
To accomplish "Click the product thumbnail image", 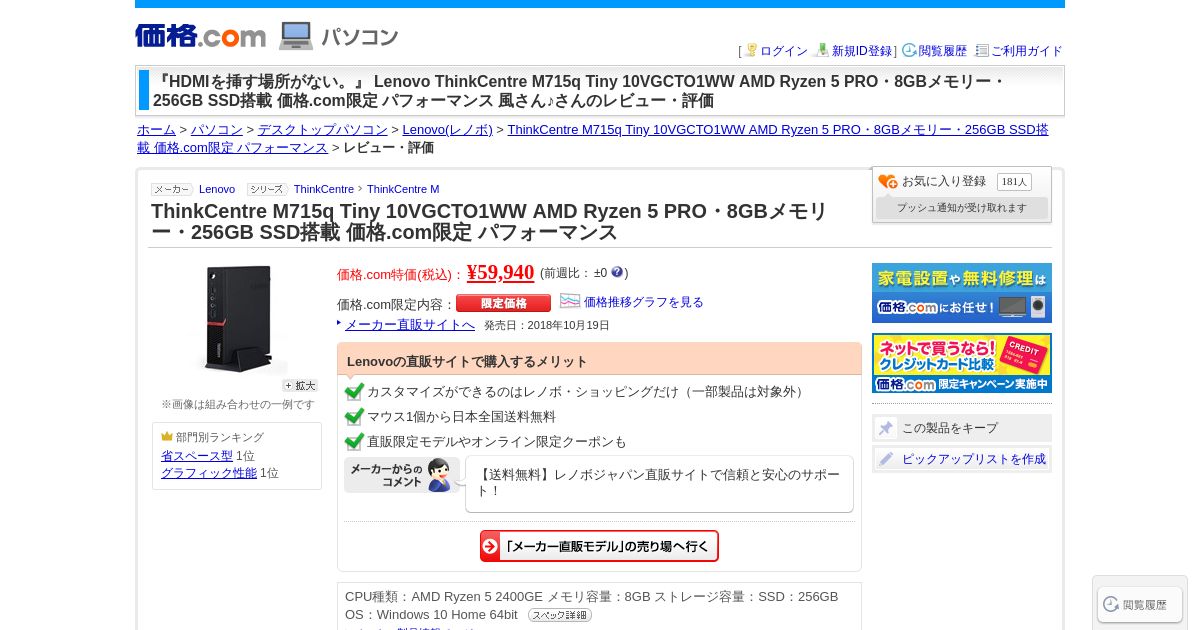I will [x=237, y=320].
